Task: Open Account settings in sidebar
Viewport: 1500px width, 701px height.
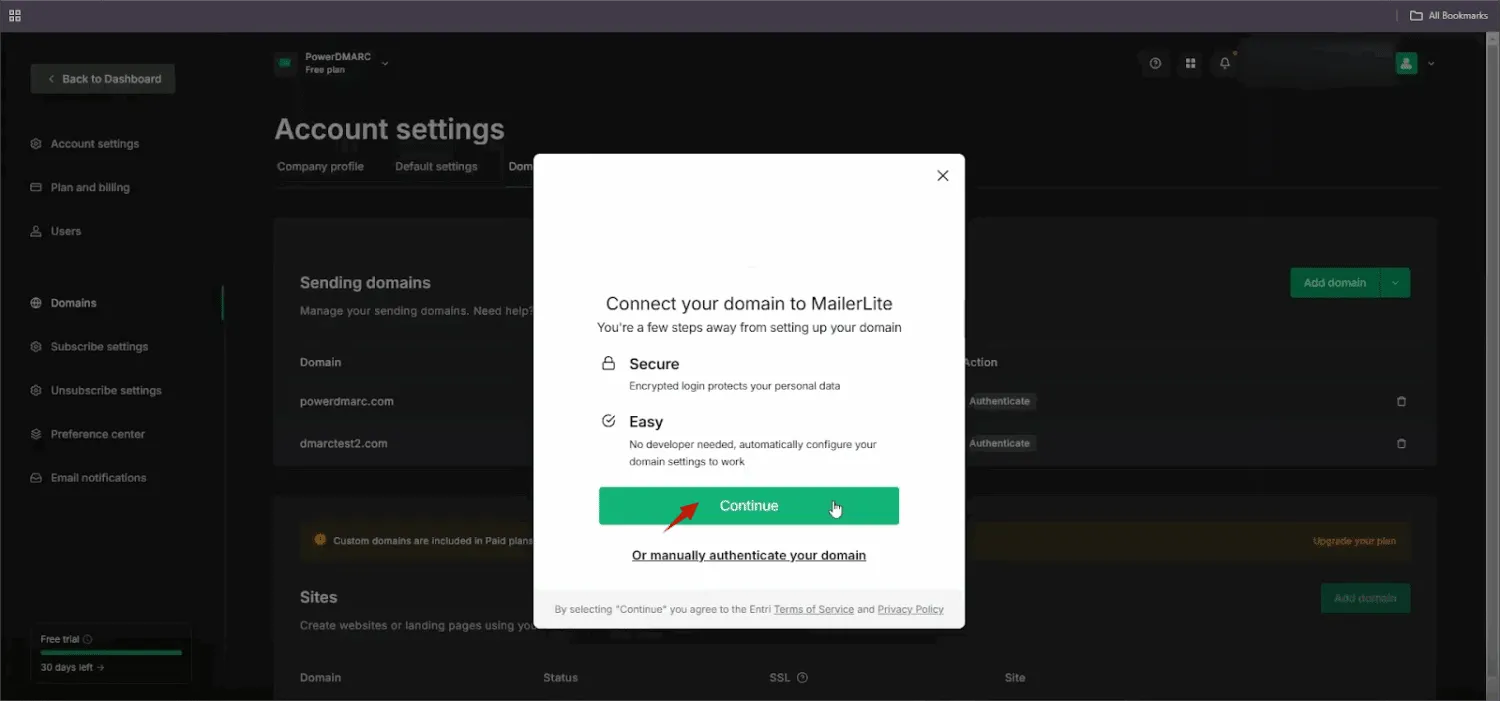Action: (95, 144)
